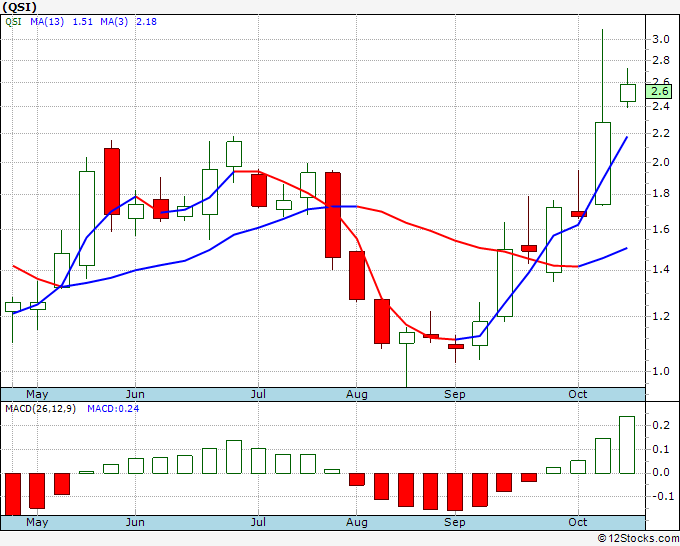This screenshot has width=680, height=546.
Task: Click the (QSI) ticker title
Action: coord(23,6)
